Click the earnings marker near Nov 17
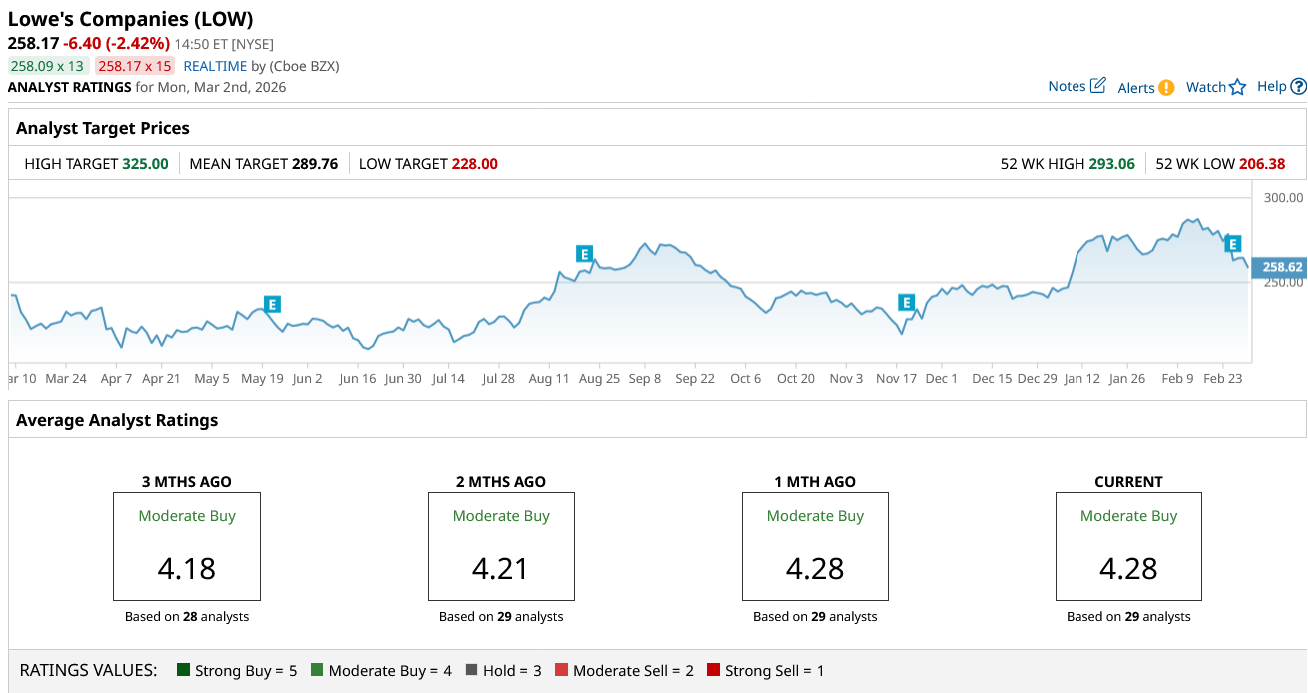1308x693 pixels. coord(906,302)
